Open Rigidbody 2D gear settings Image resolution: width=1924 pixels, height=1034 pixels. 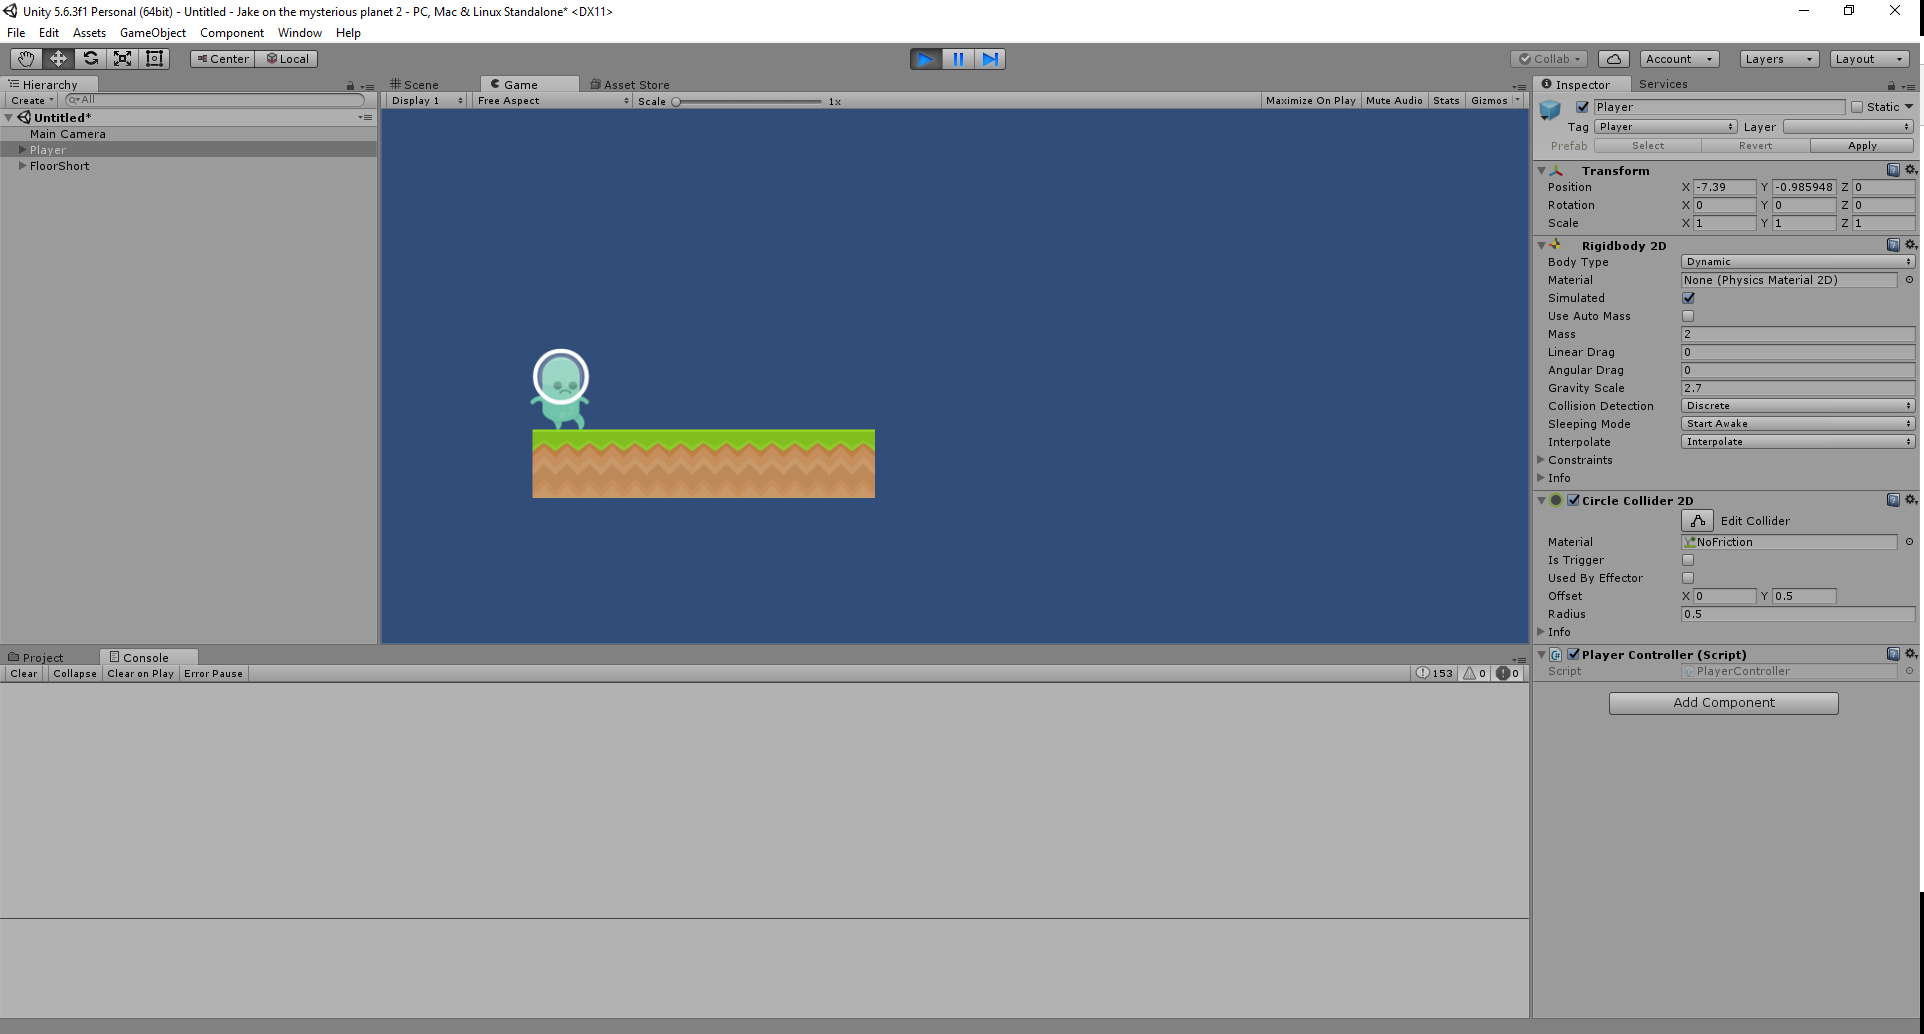[x=1910, y=245]
